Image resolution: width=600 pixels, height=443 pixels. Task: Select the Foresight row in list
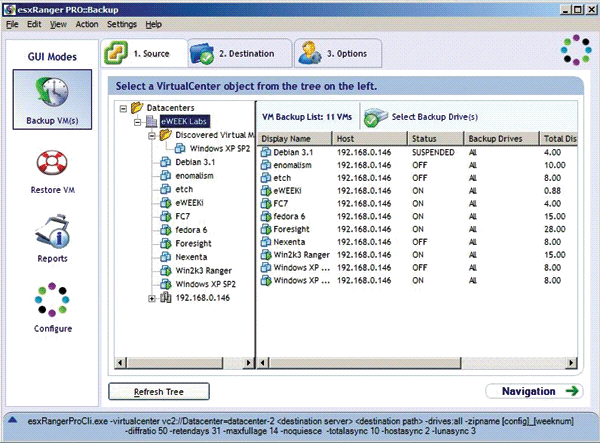tap(418, 229)
